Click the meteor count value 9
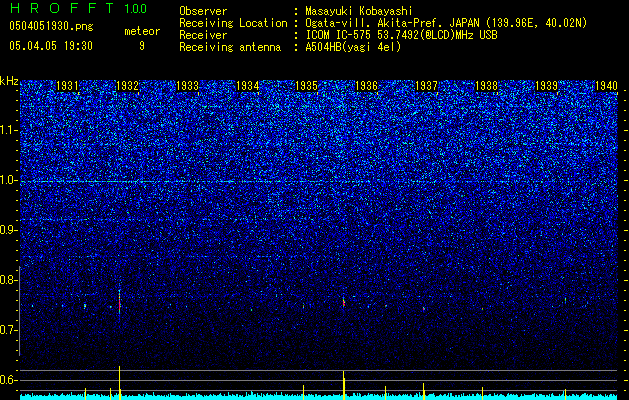Image resolution: width=629 pixels, height=400 pixels. 142,46
